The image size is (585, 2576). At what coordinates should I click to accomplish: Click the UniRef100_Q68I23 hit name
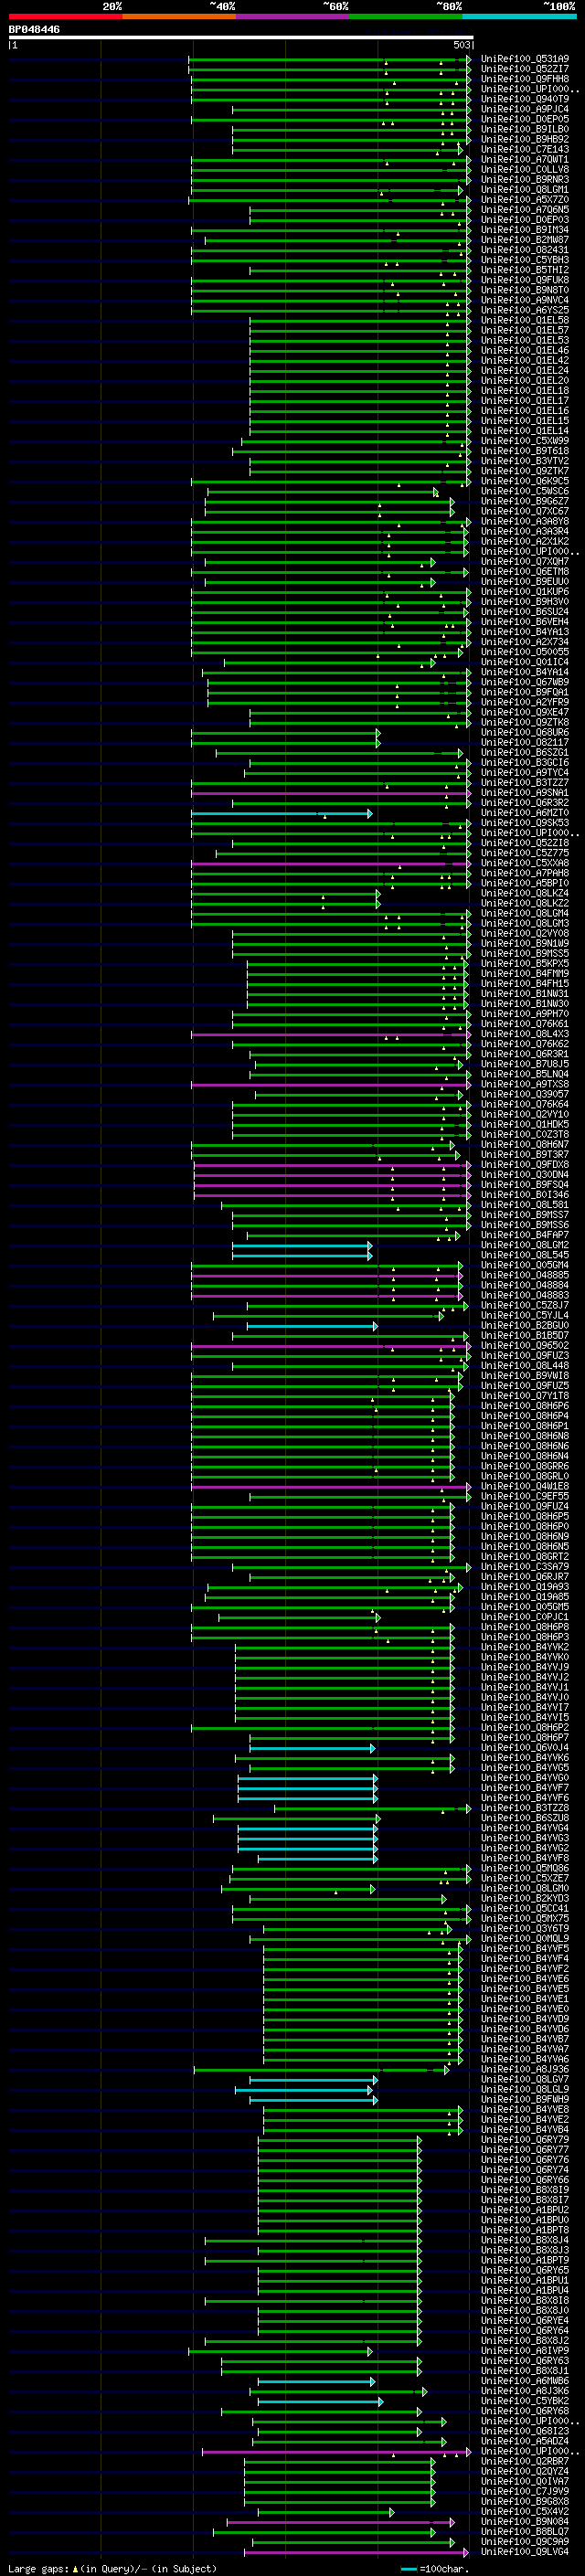tap(525, 2430)
